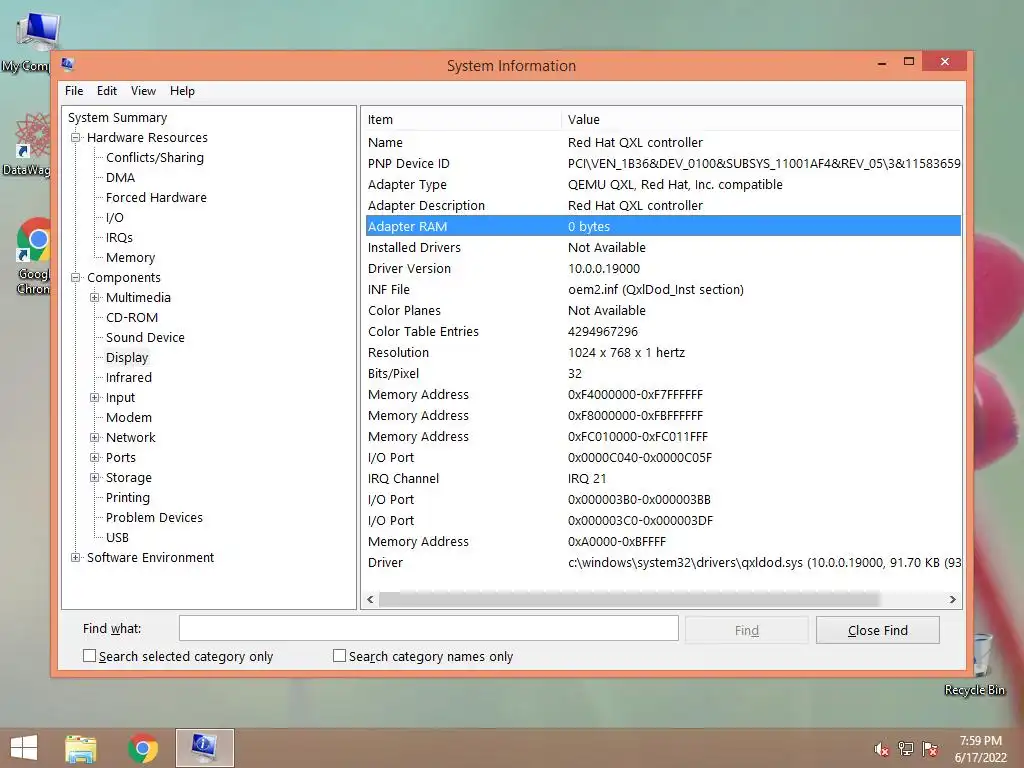This screenshot has width=1024, height=768.
Task: Click the details pane horizontal scrollbar thumb
Action: click(630, 600)
